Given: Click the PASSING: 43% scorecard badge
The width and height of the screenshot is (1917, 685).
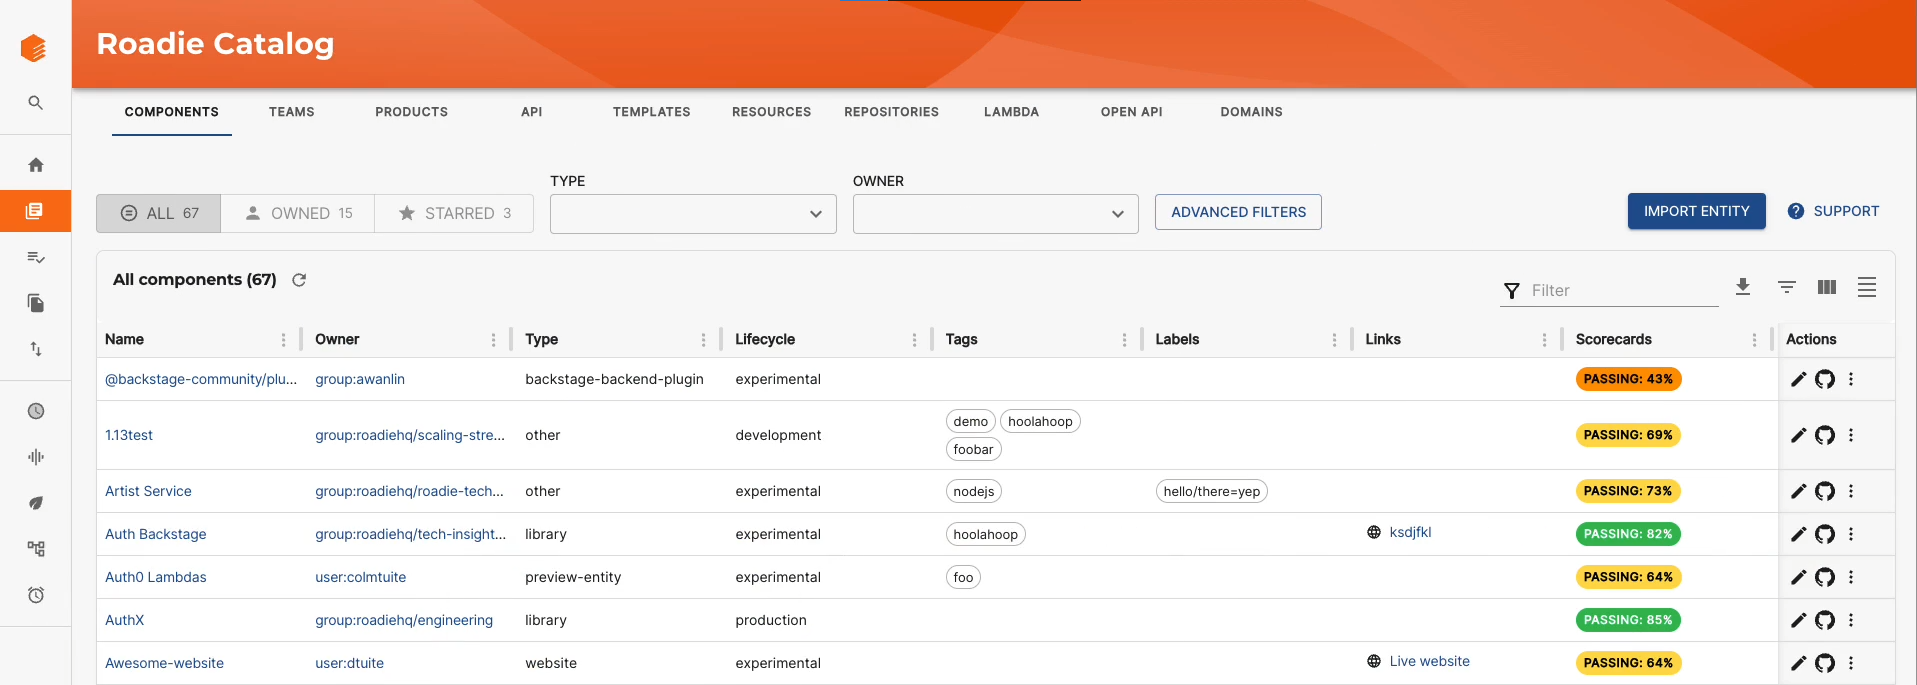Looking at the screenshot, I should 1628,379.
